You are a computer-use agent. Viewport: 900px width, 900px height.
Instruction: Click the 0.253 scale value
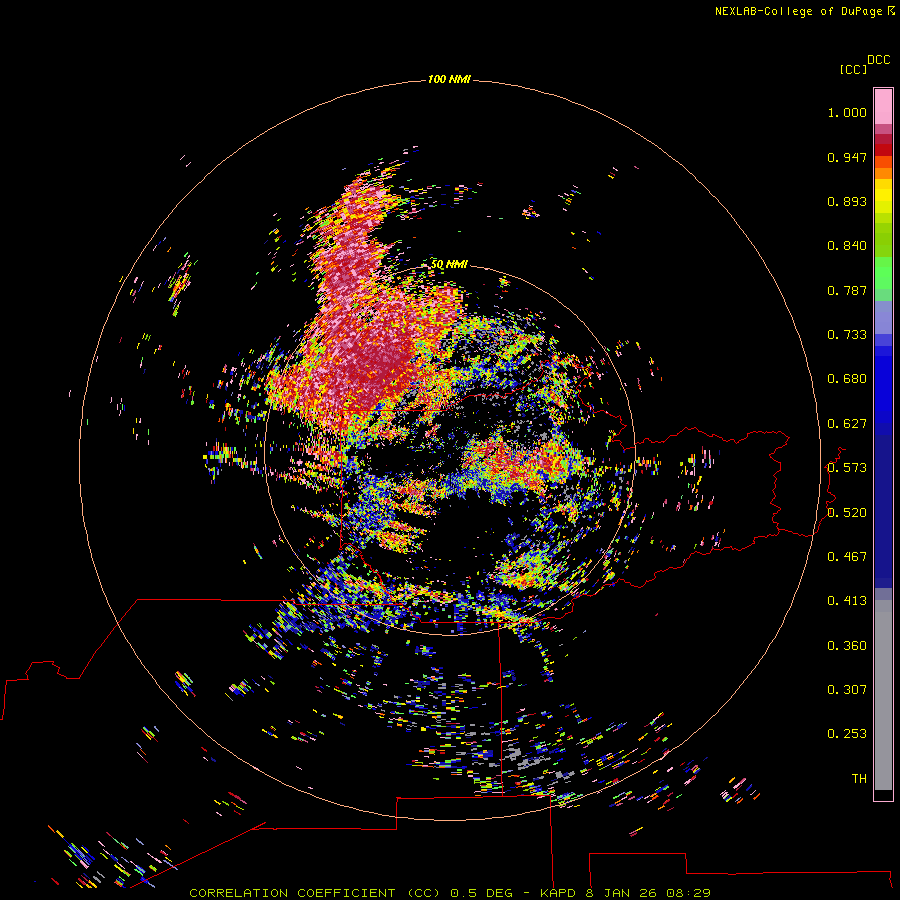click(847, 734)
